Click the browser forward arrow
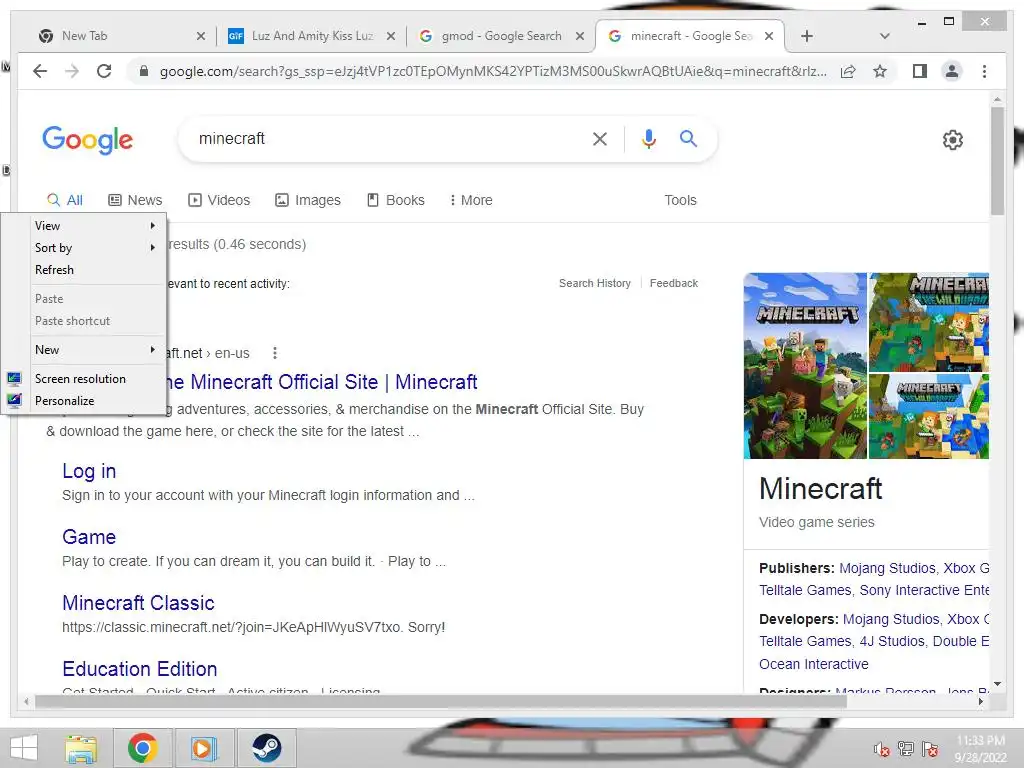This screenshot has width=1024, height=768. pyautogui.click(x=72, y=71)
